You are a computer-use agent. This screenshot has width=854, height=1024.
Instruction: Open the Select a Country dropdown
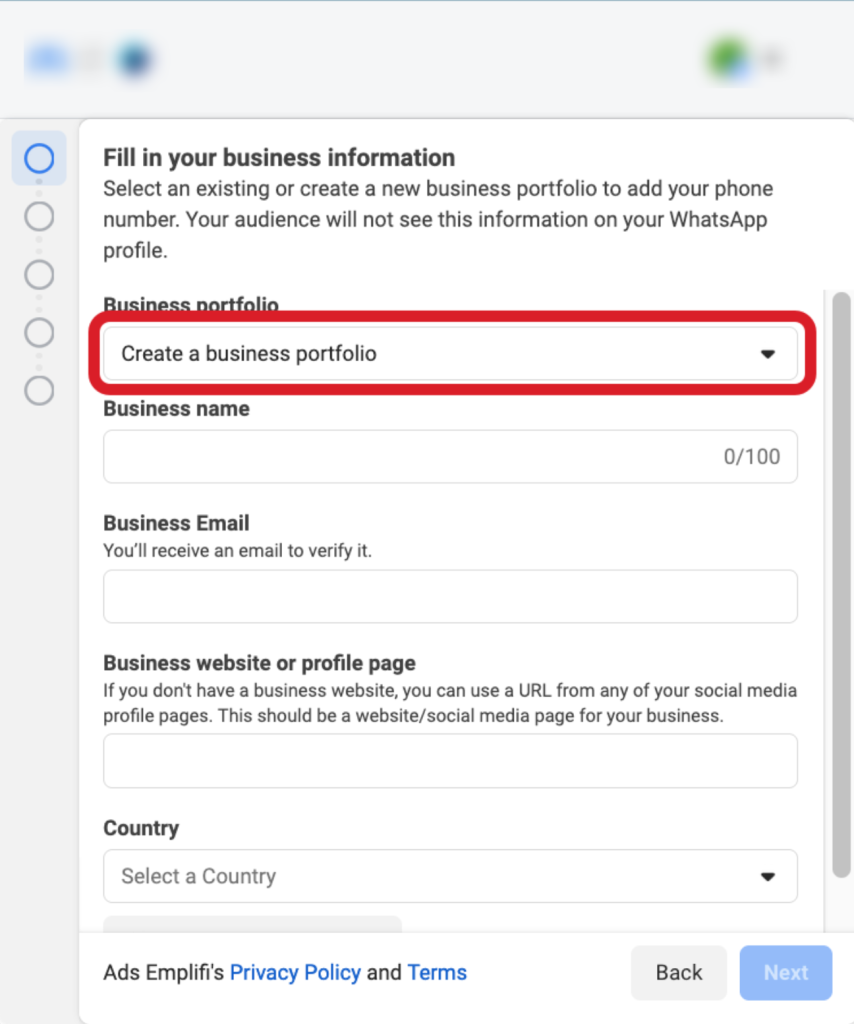point(451,876)
